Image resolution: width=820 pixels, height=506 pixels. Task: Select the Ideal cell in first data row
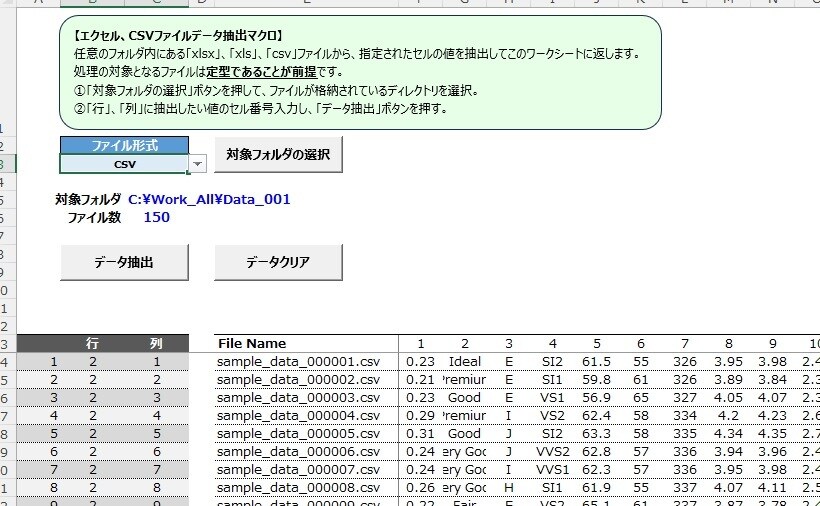[x=464, y=362]
